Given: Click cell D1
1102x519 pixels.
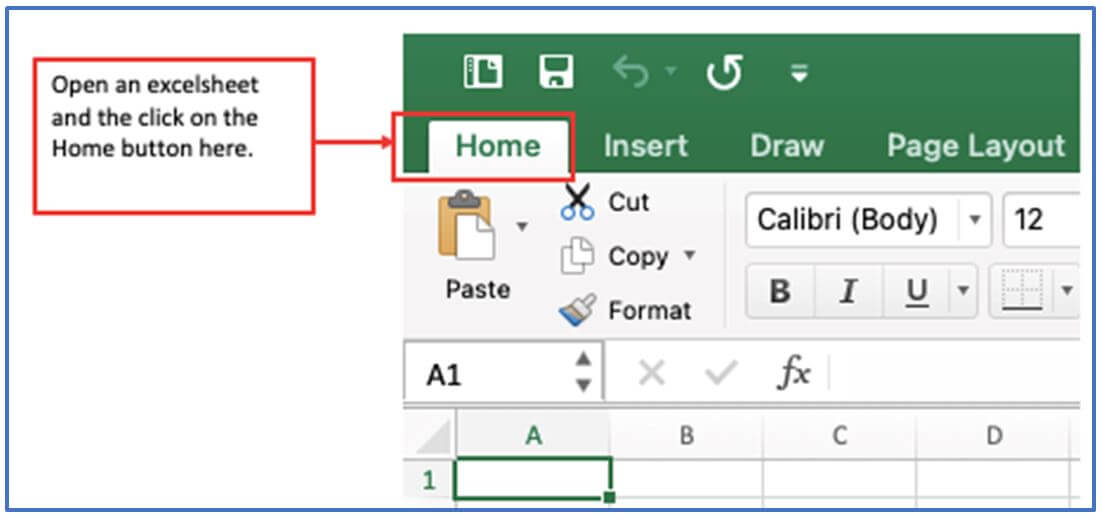Looking at the screenshot, I should coord(993,481).
